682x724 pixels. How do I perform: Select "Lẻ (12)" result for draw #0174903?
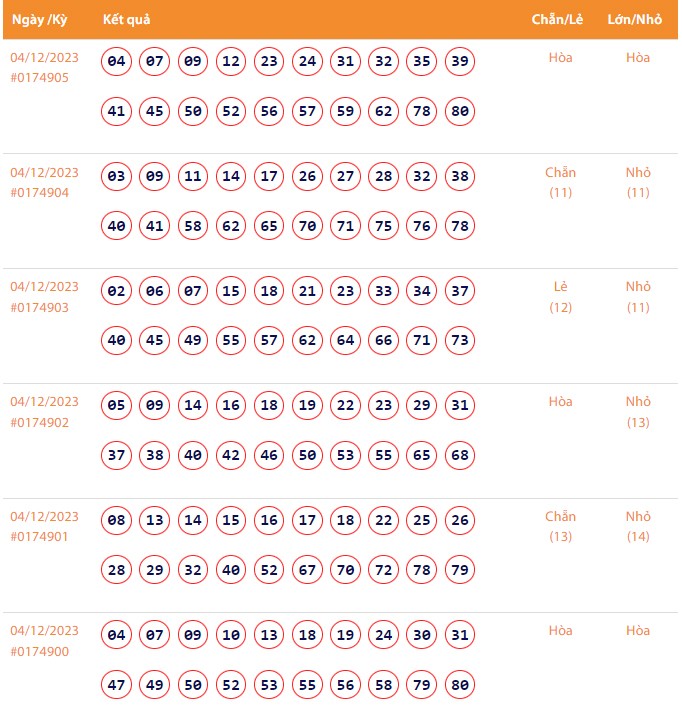(560, 297)
